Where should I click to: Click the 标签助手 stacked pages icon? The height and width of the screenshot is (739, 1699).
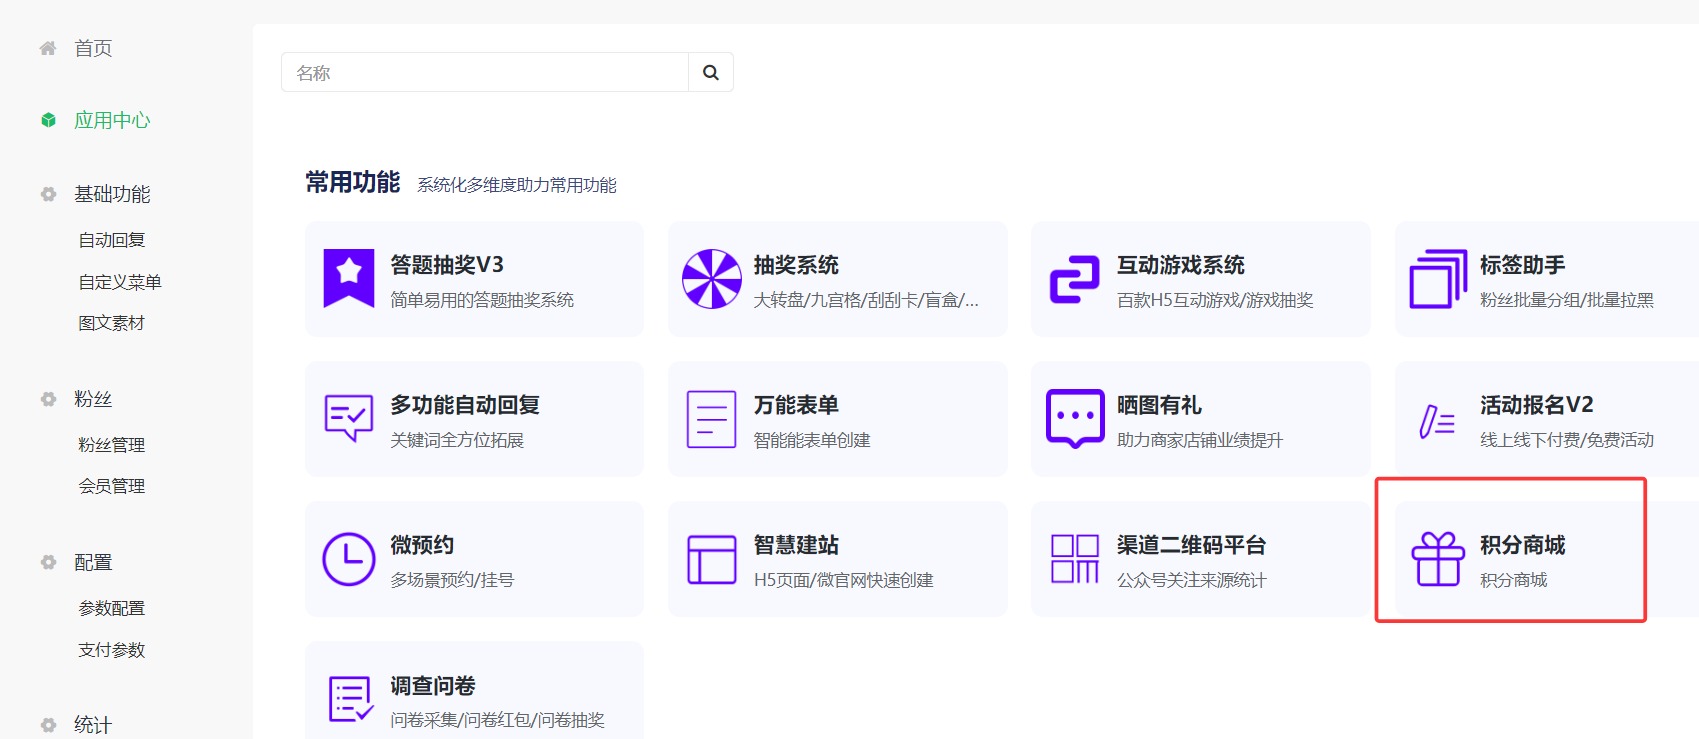pyautogui.click(x=1438, y=279)
